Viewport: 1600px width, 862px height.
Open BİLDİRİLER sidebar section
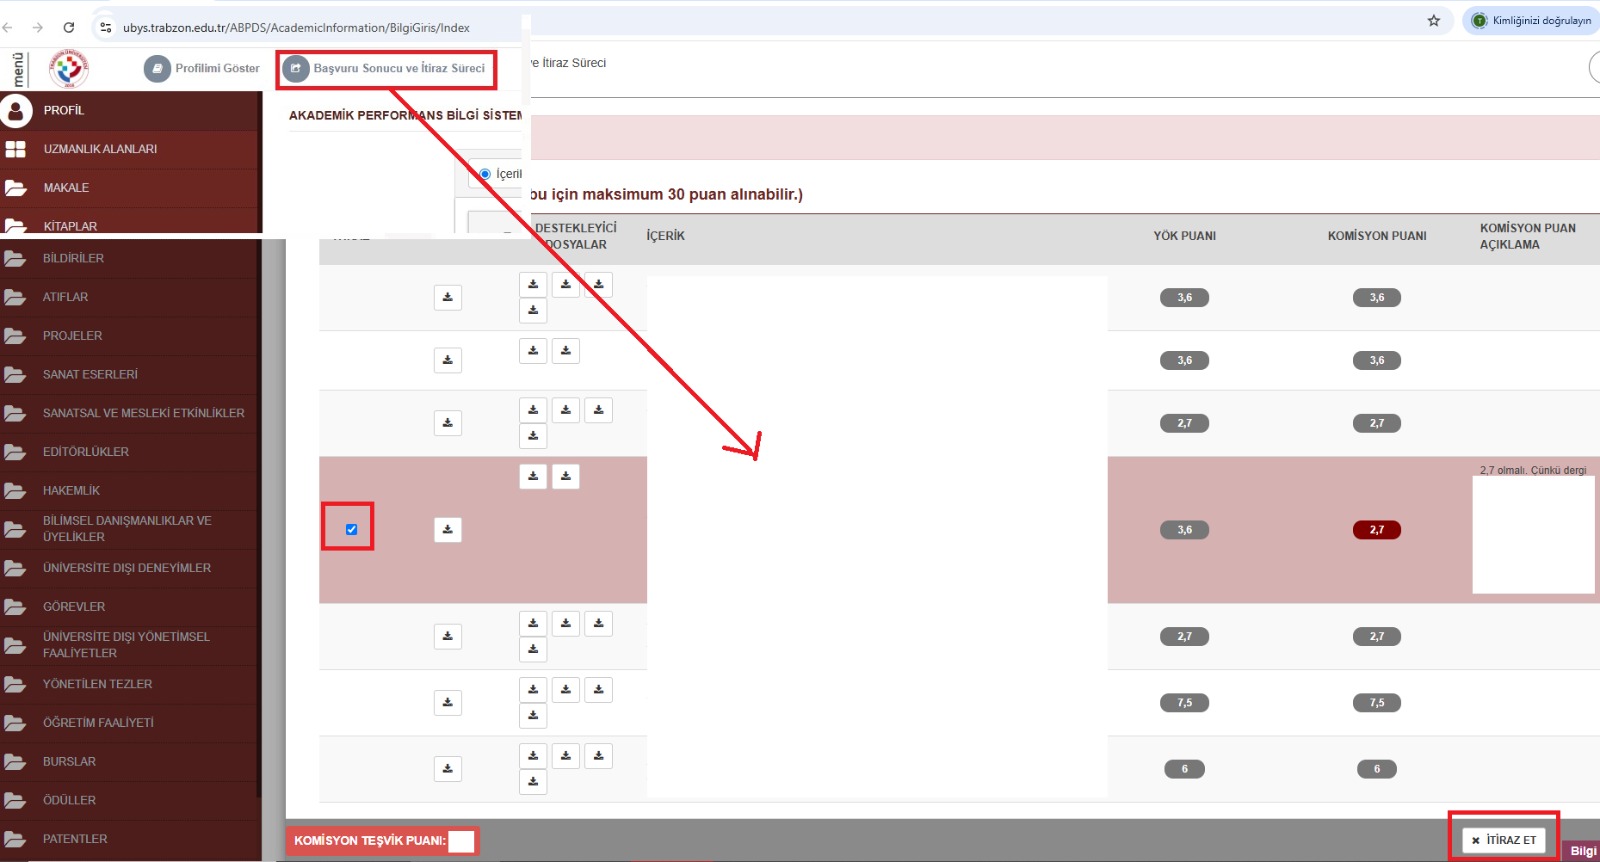130,258
